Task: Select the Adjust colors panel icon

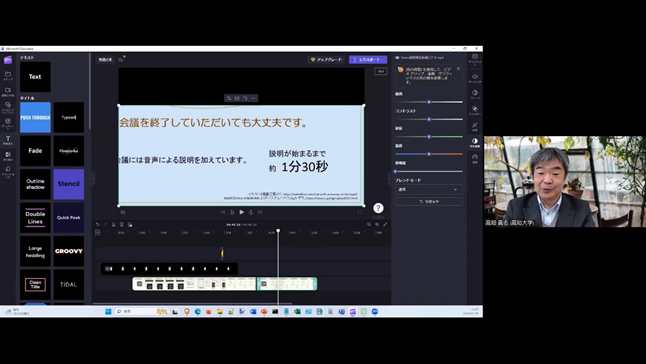Action: point(475,142)
